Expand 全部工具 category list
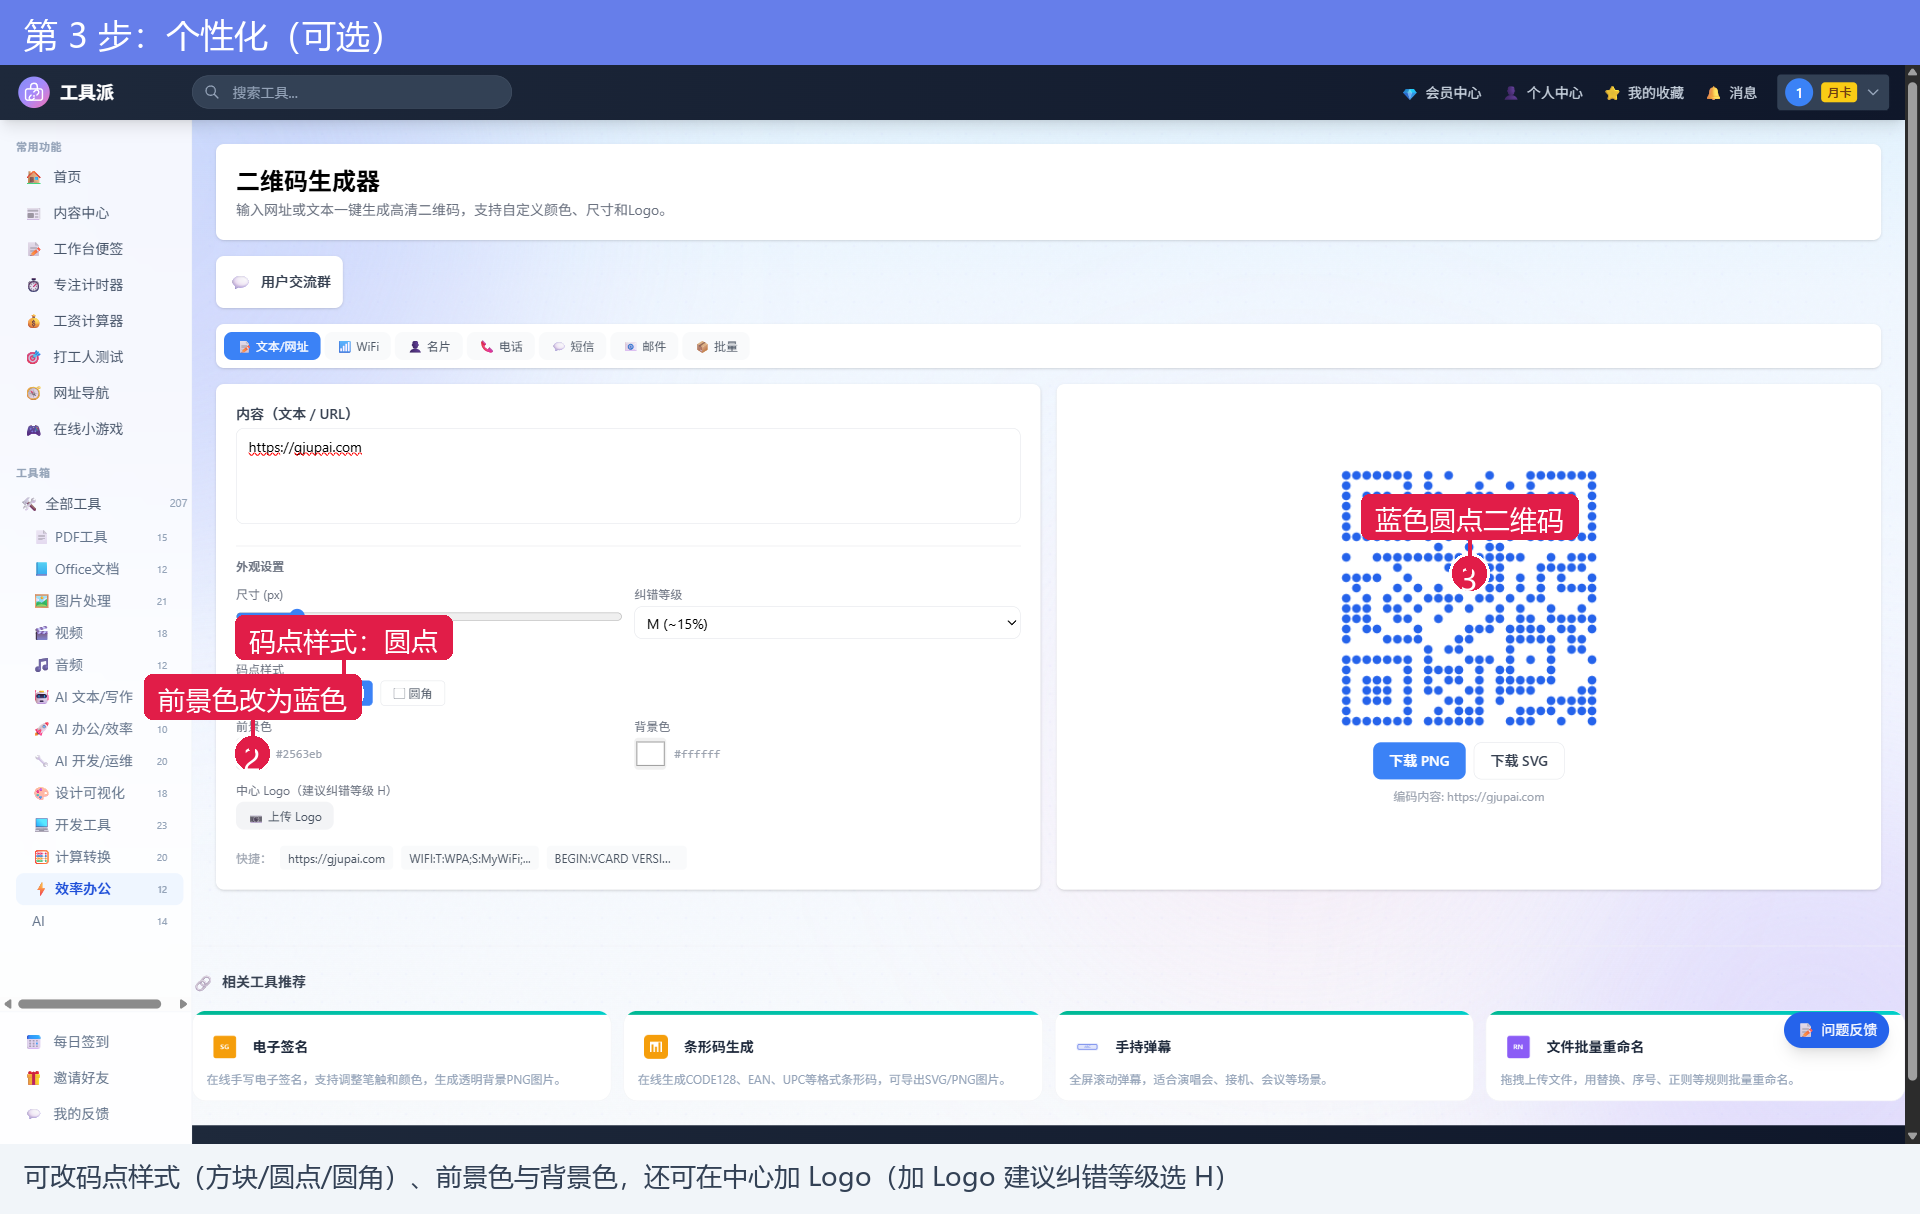This screenshot has width=1920, height=1214. coord(100,504)
